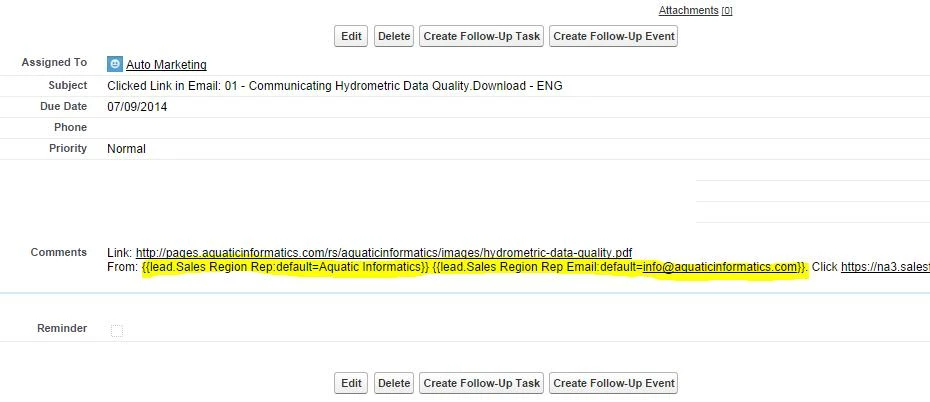Click the Attachments count [0]
930x402 pixels.
[x=727, y=11]
